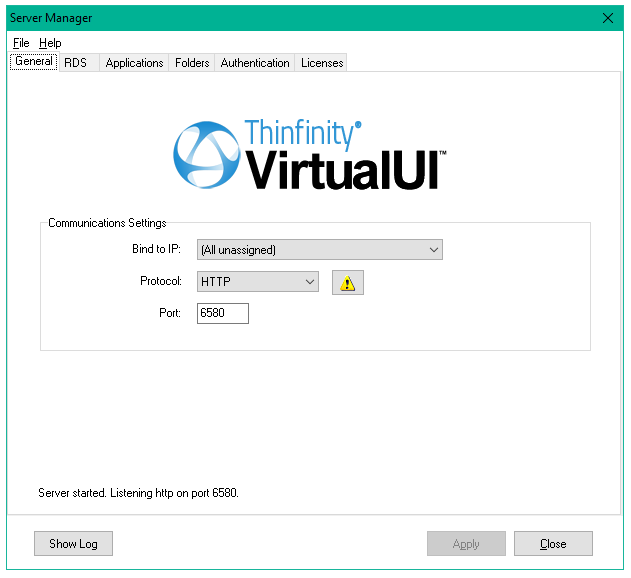
Task: Go to the Authentication tab
Action: (255, 63)
